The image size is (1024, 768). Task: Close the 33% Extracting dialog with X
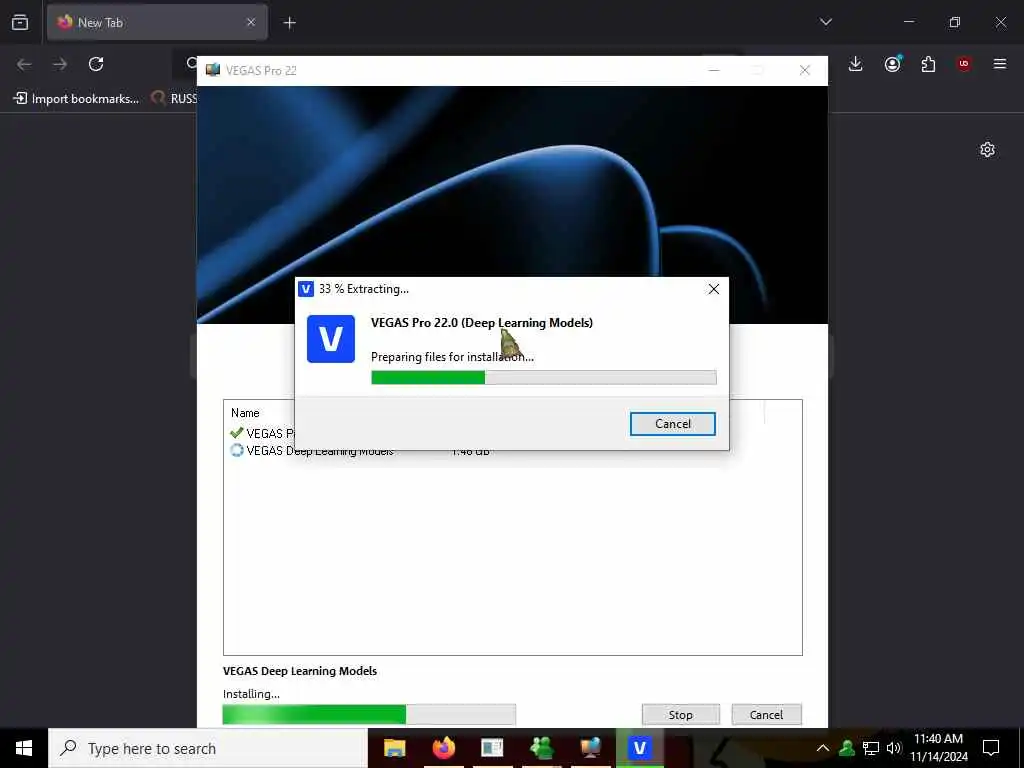pyautogui.click(x=714, y=289)
